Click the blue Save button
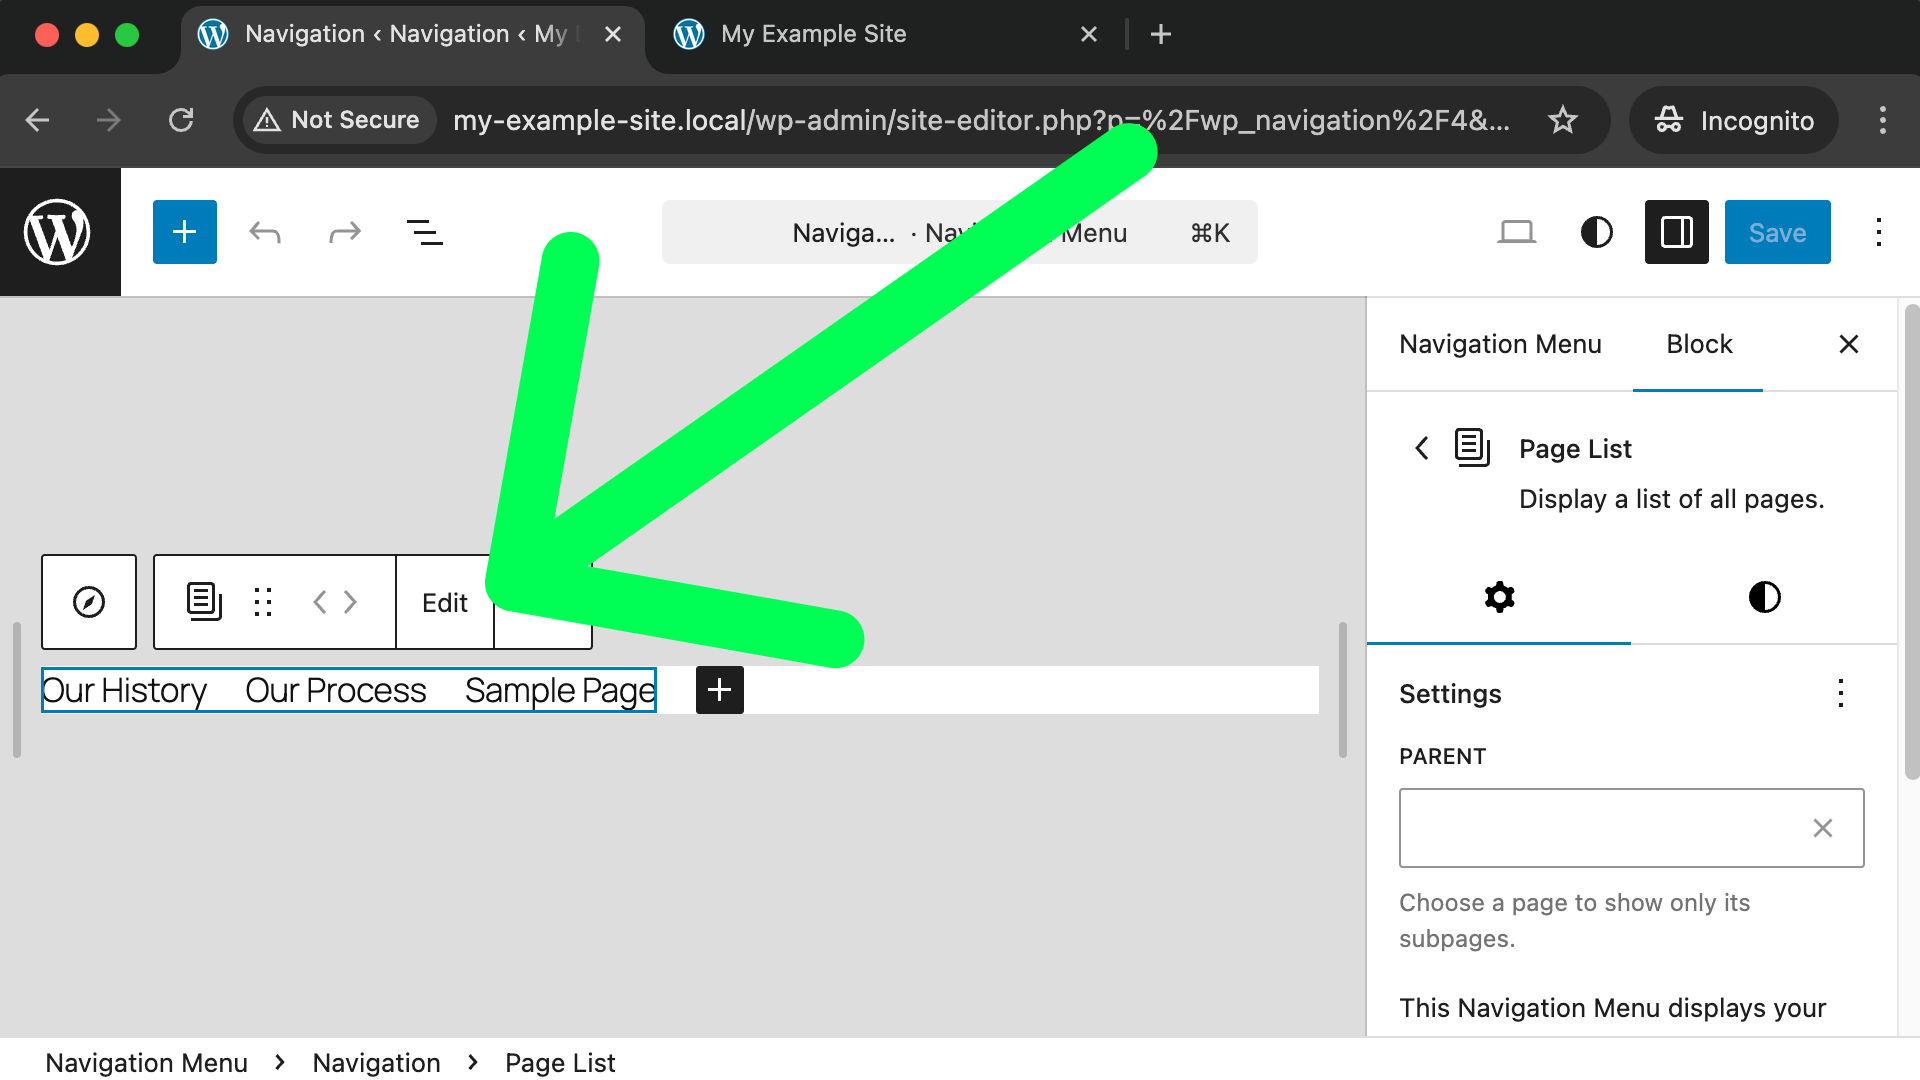 click(1777, 233)
